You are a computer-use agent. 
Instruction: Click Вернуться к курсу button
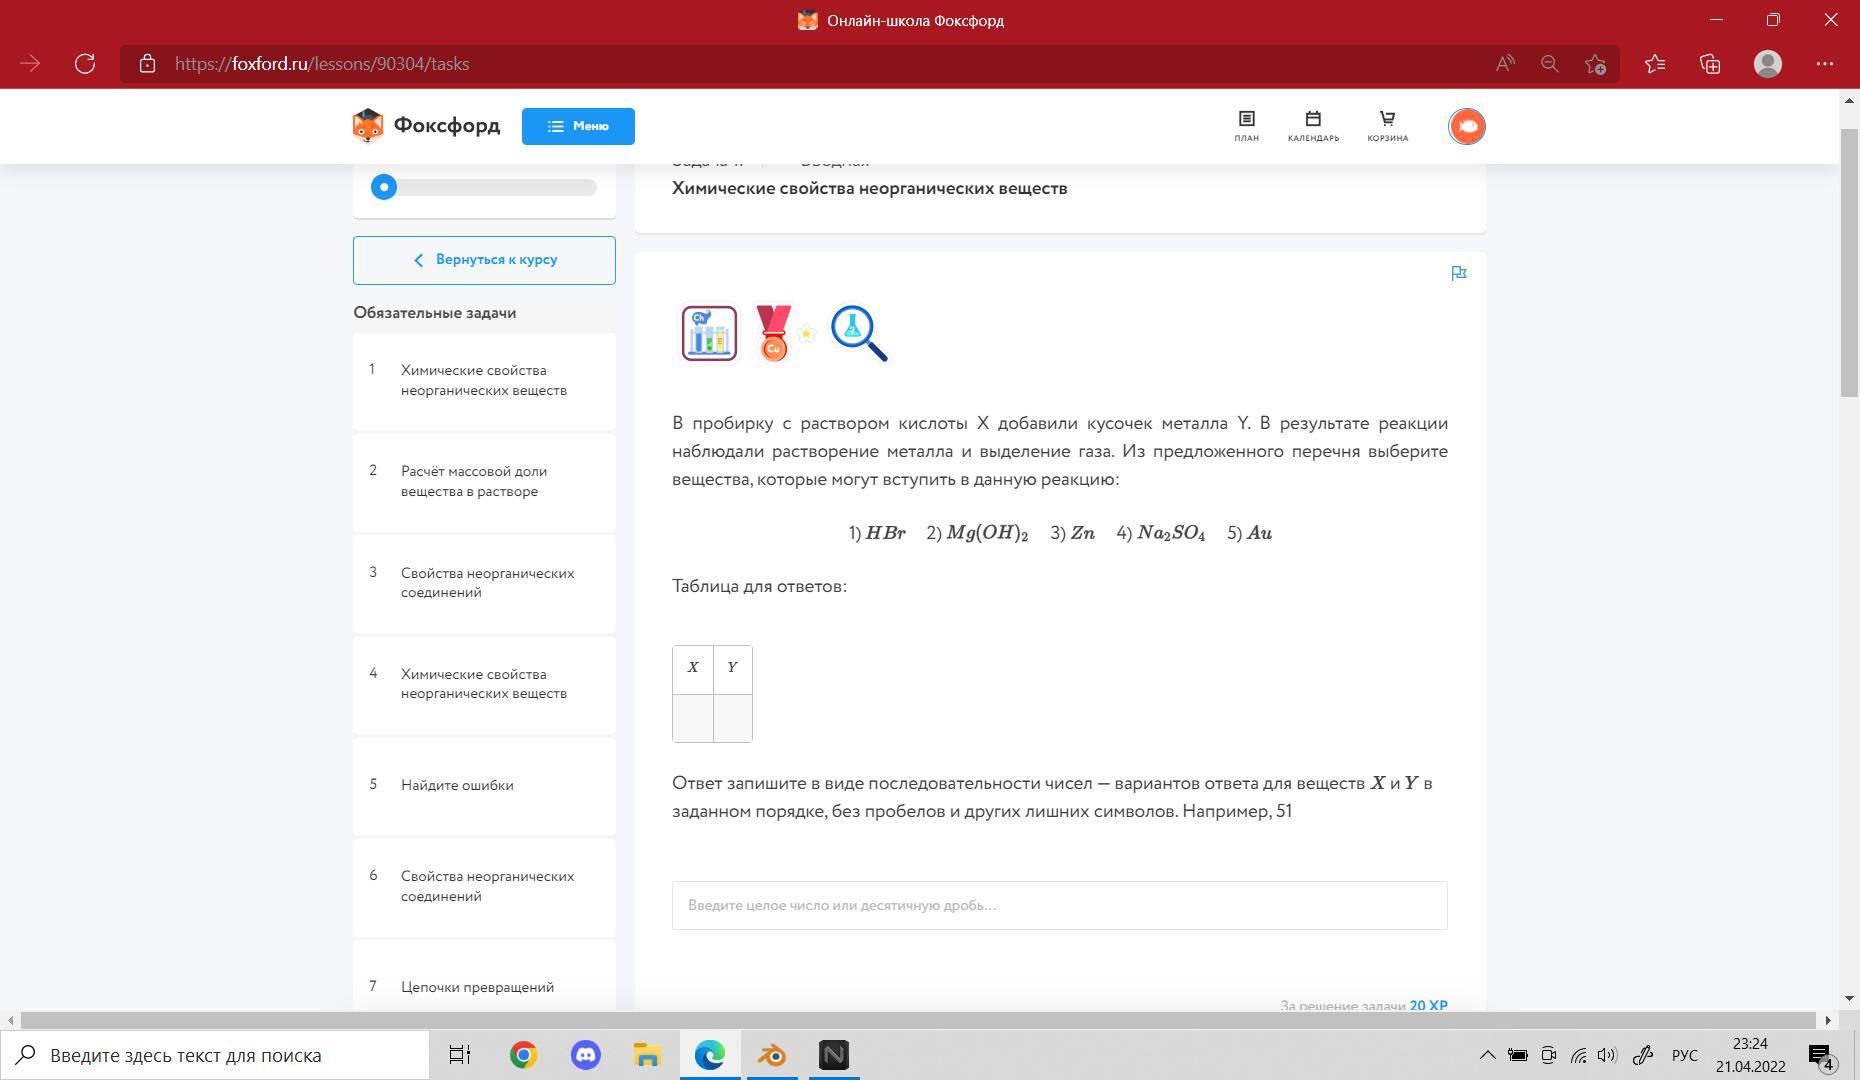[484, 260]
